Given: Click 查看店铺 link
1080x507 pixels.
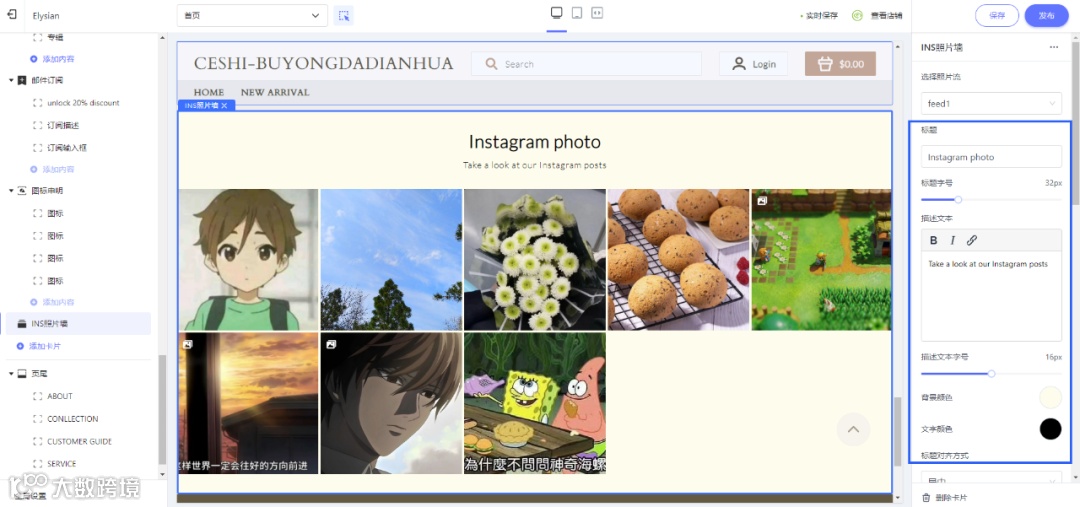Looking at the screenshot, I should click(x=886, y=15).
